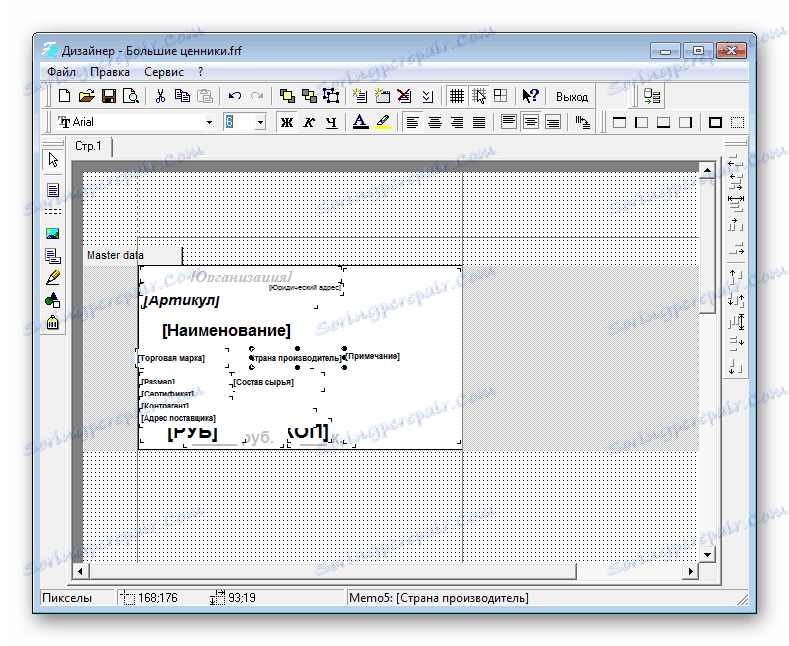Select the arrow pointer tool
Image resolution: width=789 pixels, height=646 pixels.
tap(53, 160)
